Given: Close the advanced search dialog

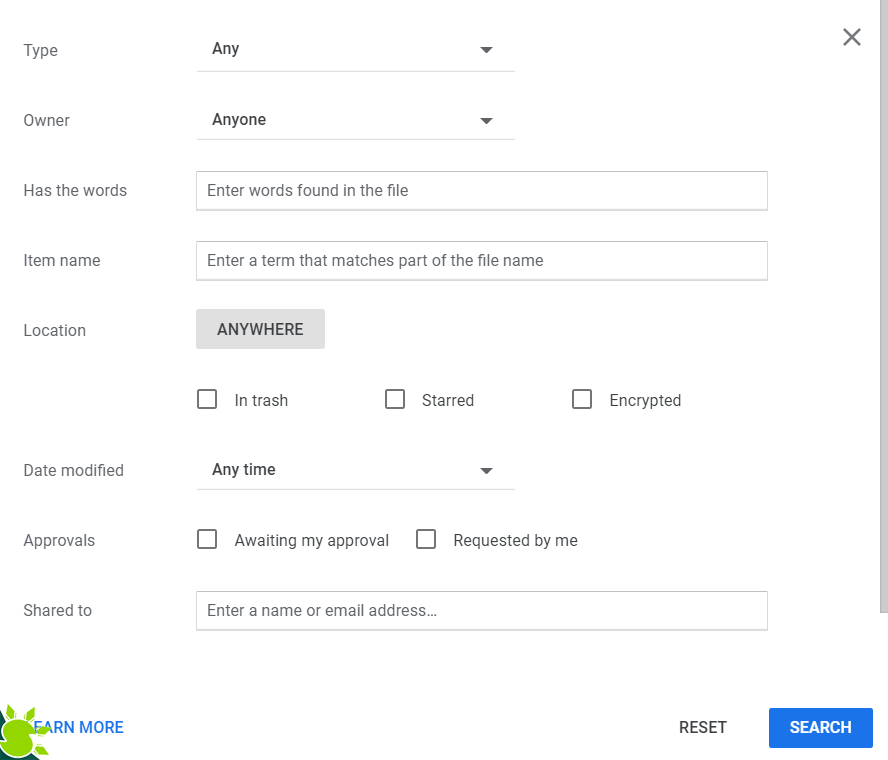Looking at the screenshot, I should [851, 37].
